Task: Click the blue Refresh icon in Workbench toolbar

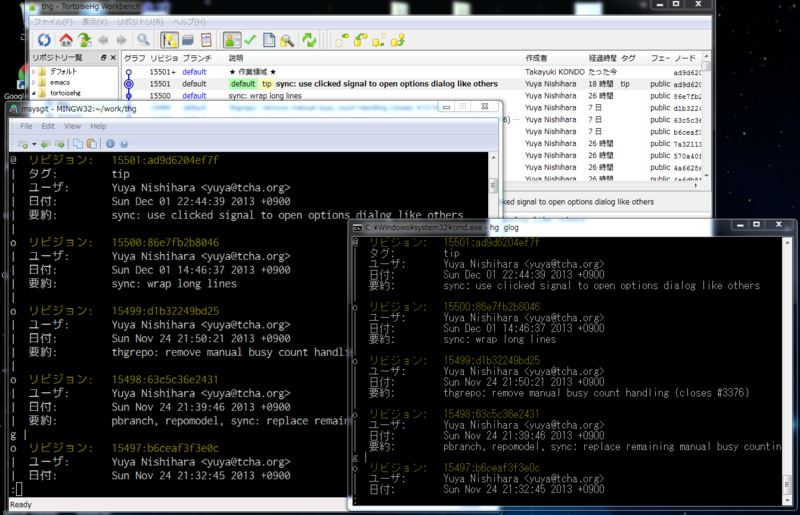Action: click(x=44, y=40)
